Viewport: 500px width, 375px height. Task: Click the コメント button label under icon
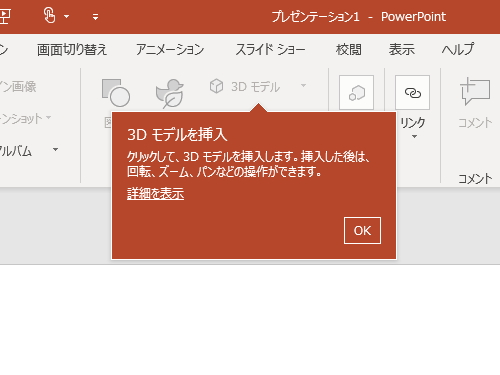(x=475, y=123)
